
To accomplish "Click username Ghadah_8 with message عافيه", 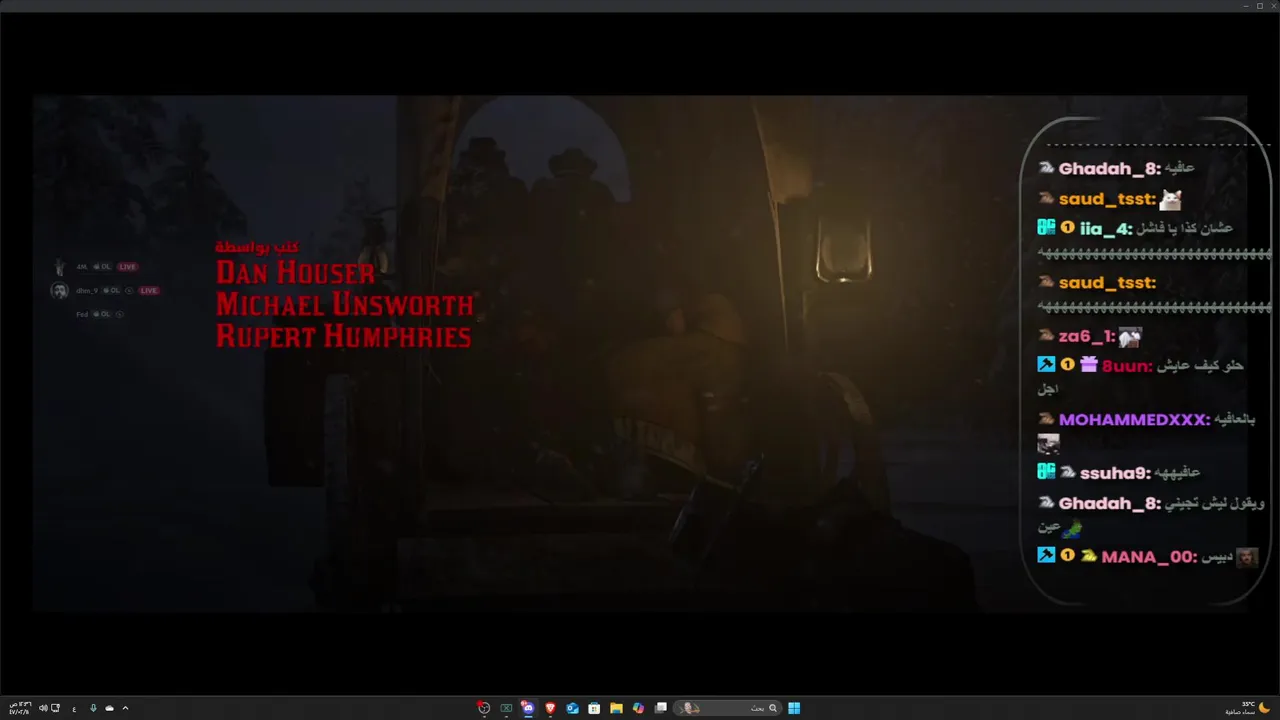I will [1109, 169].
